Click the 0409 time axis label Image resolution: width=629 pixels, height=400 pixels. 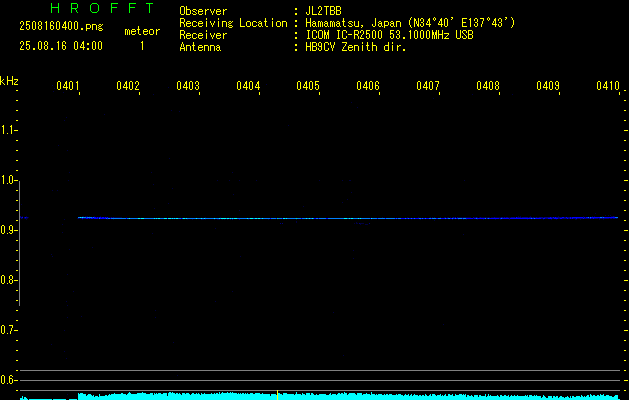[548, 86]
